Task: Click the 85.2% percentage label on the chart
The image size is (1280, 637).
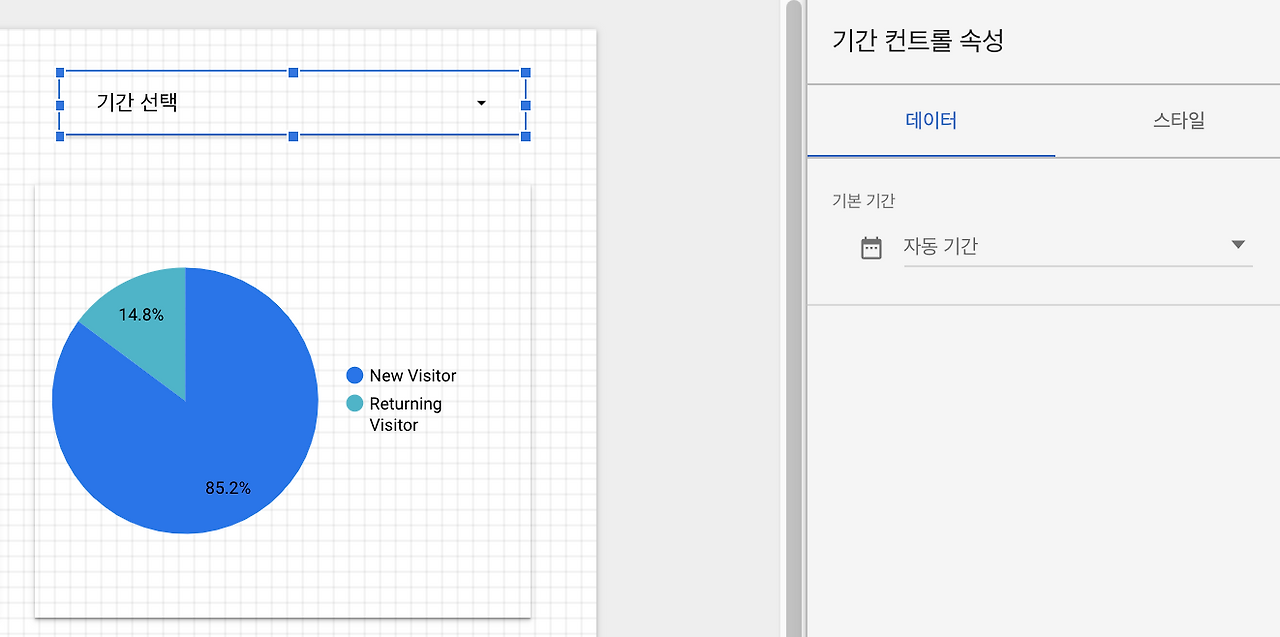Action: pyautogui.click(x=227, y=488)
